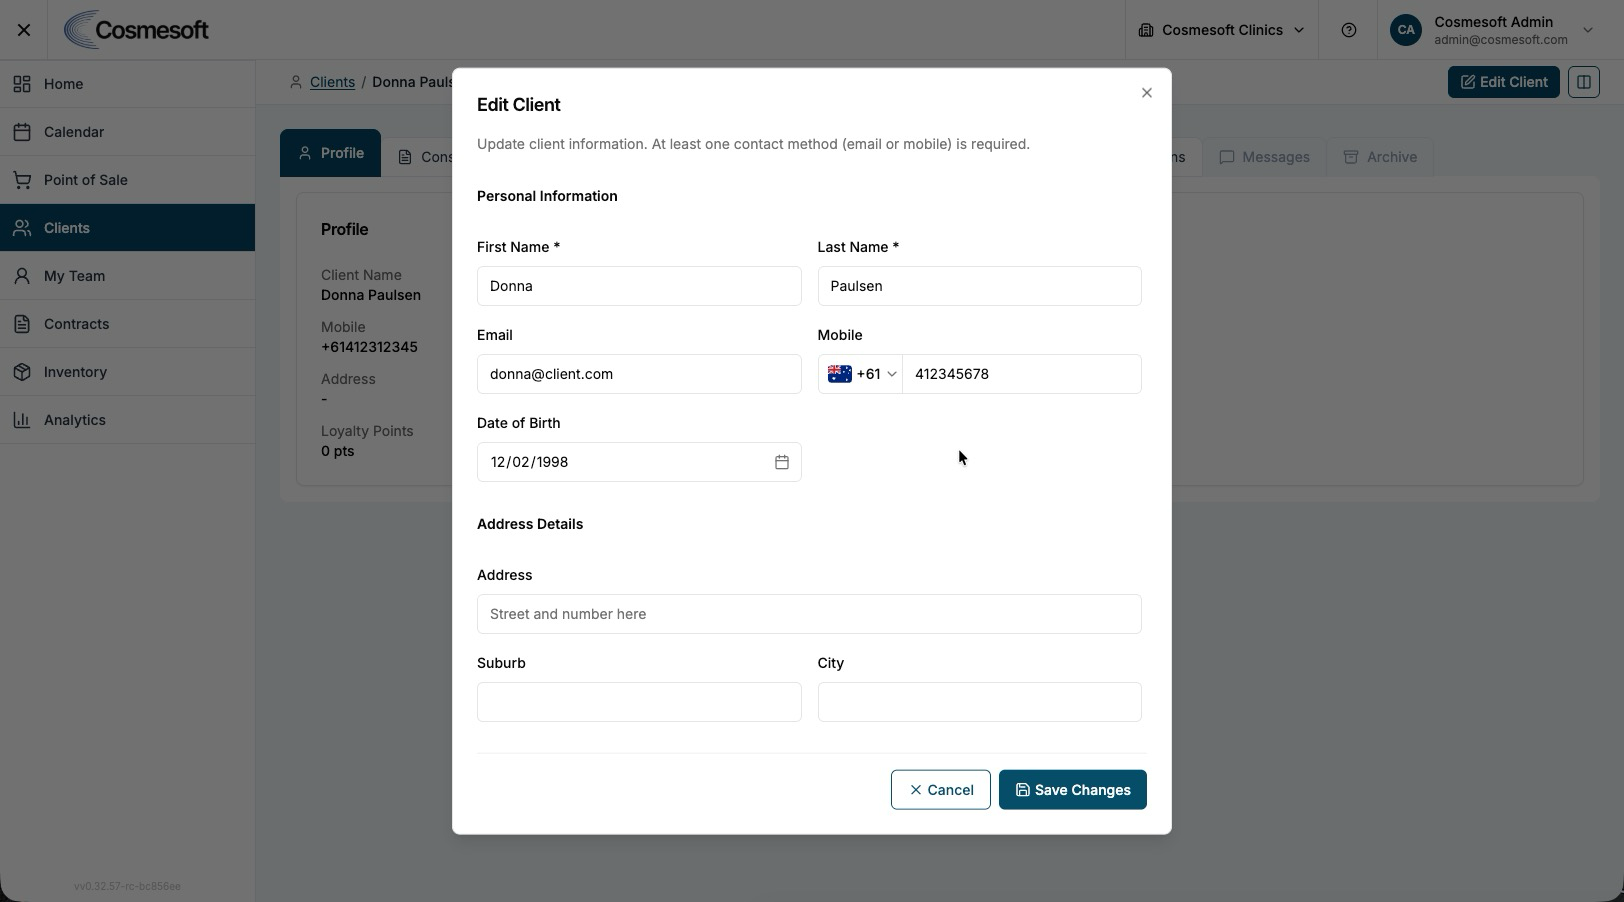Viewport: 1624px width, 902px height.
Task: Switch to the Messages tab
Action: [x=1264, y=157]
